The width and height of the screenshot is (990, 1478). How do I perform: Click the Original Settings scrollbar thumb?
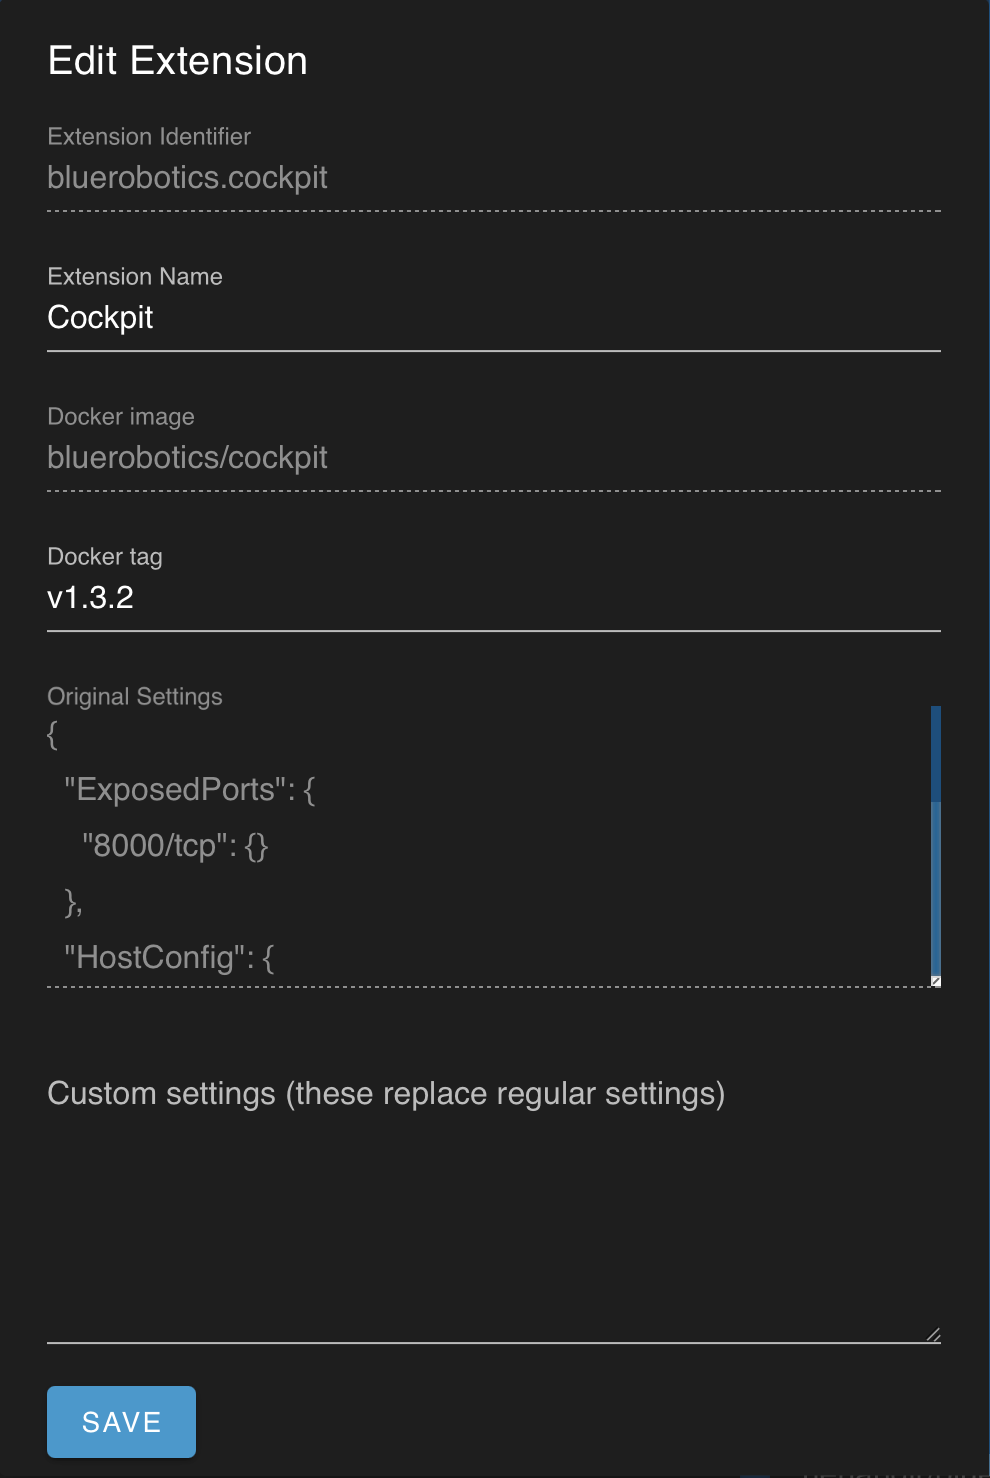pyautogui.click(x=934, y=750)
